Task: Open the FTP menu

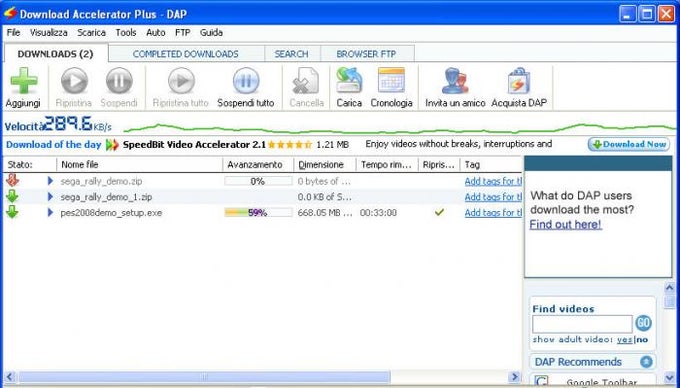Action: [183, 33]
